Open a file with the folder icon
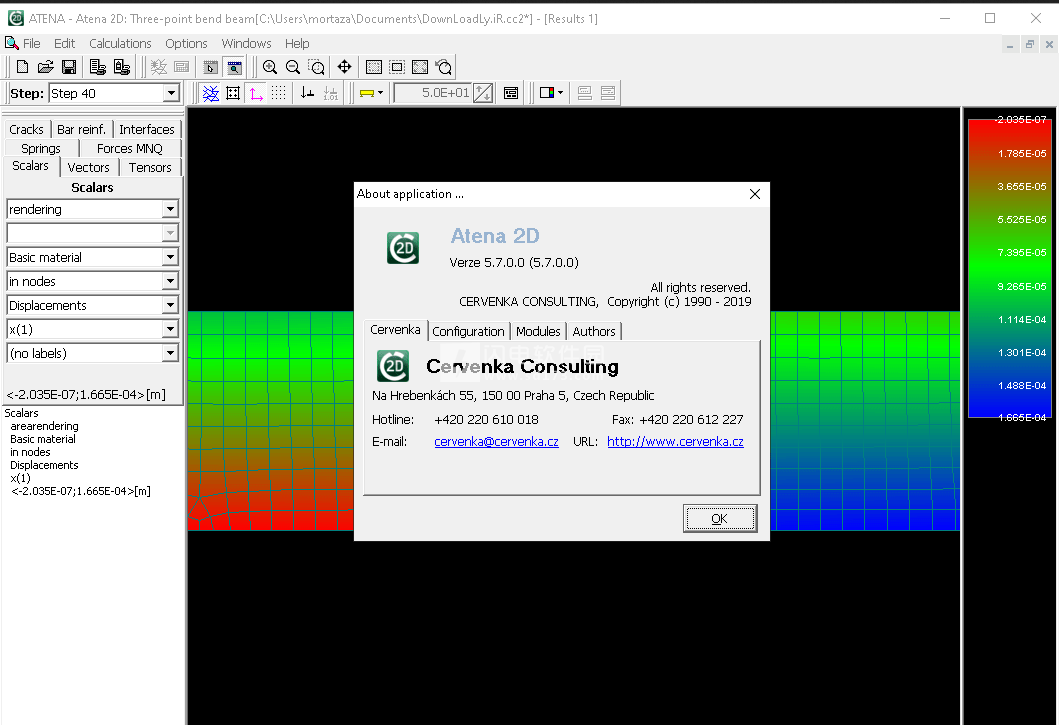1059x725 pixels. pyautogui.click(x=45, y=67)
